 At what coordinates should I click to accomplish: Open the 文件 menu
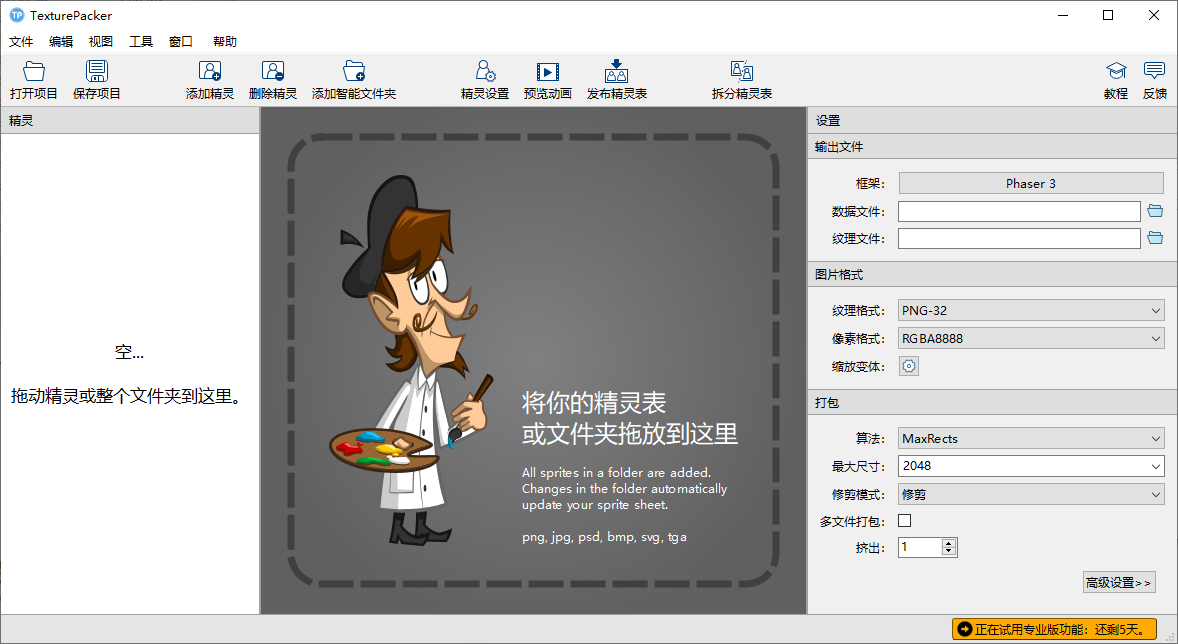tap(21, 41)
